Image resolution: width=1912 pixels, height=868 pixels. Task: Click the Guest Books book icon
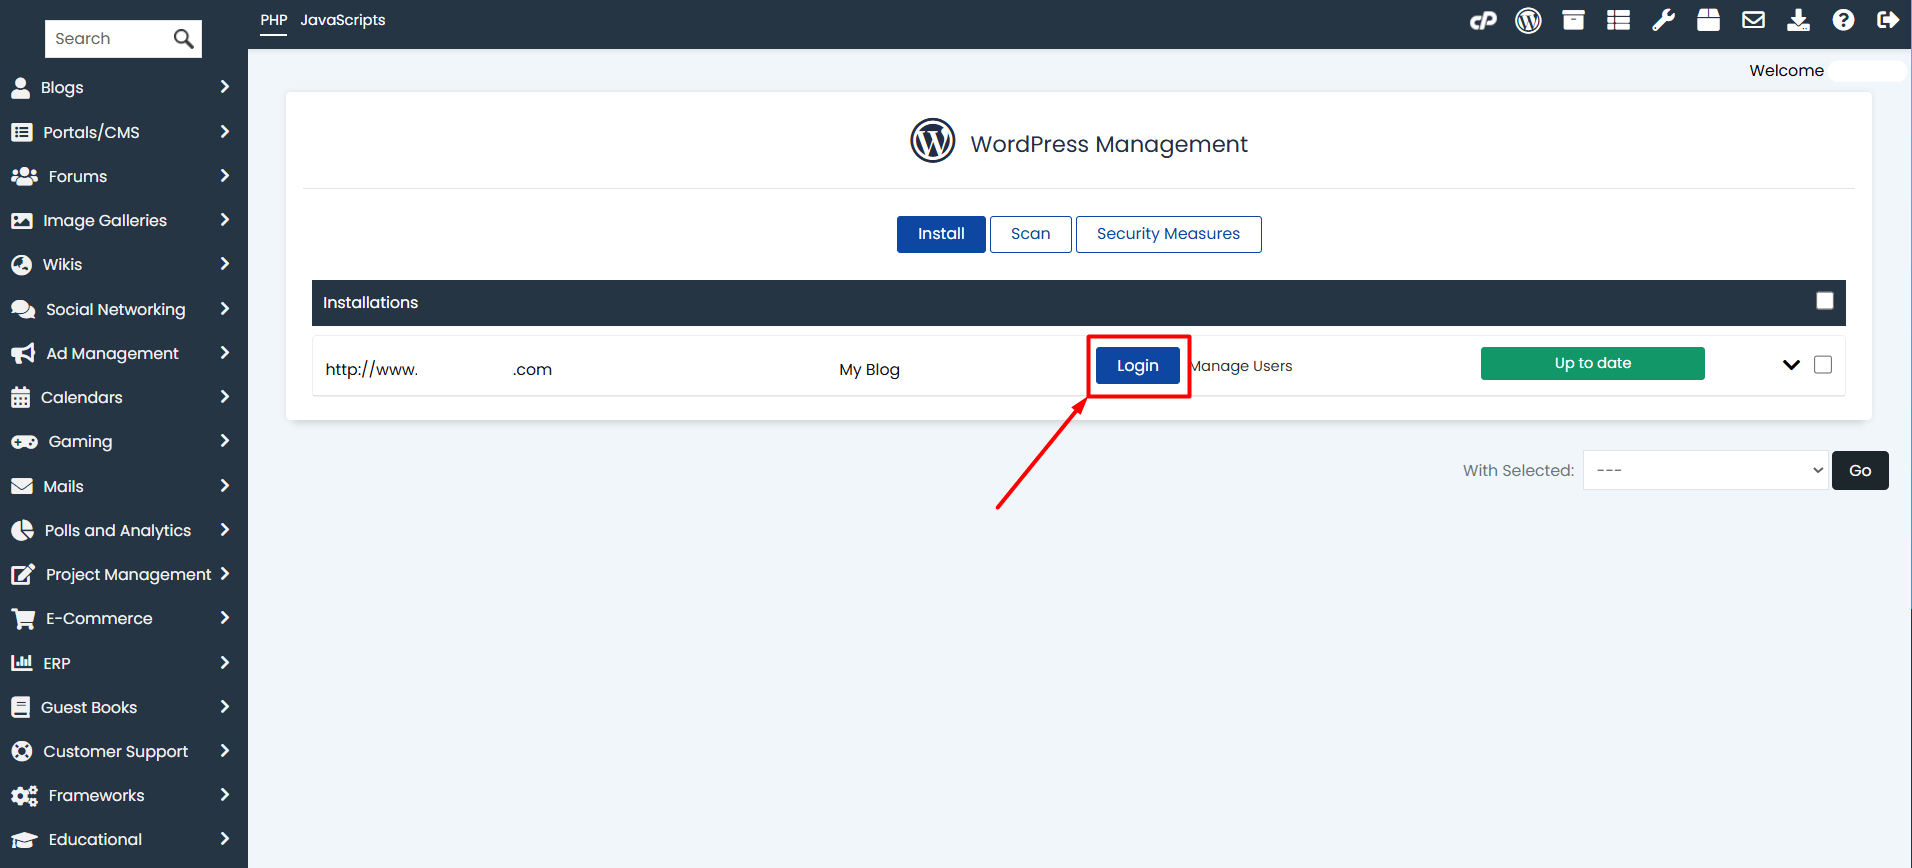[20, 707]
